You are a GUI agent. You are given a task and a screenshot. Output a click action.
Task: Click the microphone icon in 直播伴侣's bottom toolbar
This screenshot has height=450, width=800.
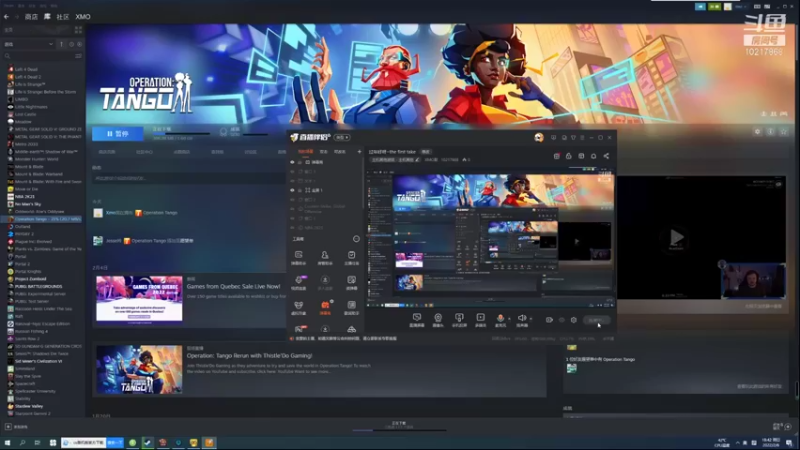(501, 320)
